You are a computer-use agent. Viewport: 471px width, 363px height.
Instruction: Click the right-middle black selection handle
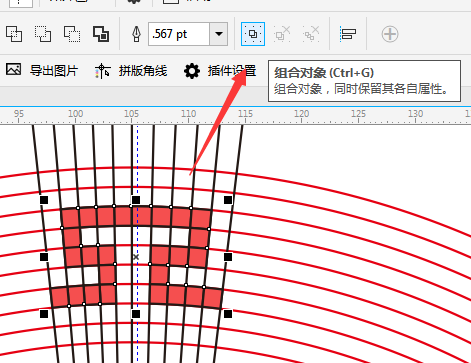[228, 257]
